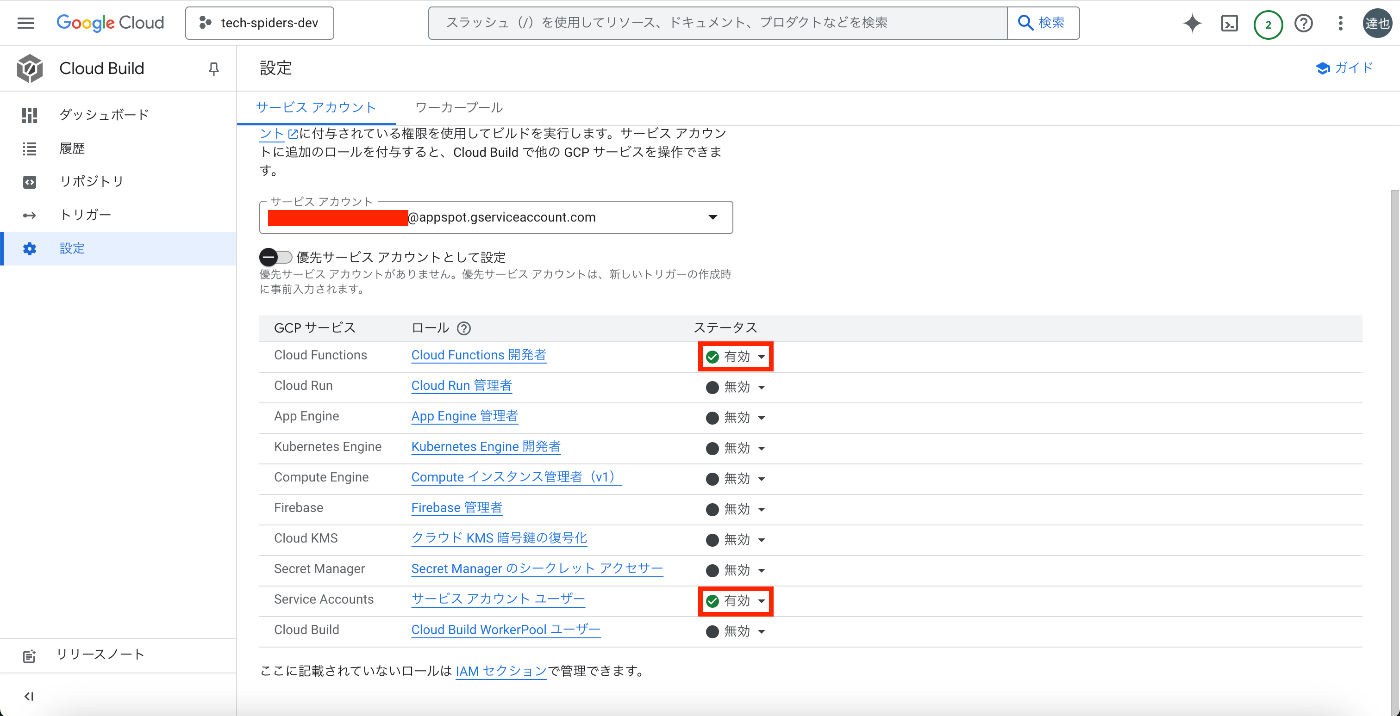Click the green check icon for Cloud Functions
This screenshot has height=716, width=1400.
click(x=713, y=357)
